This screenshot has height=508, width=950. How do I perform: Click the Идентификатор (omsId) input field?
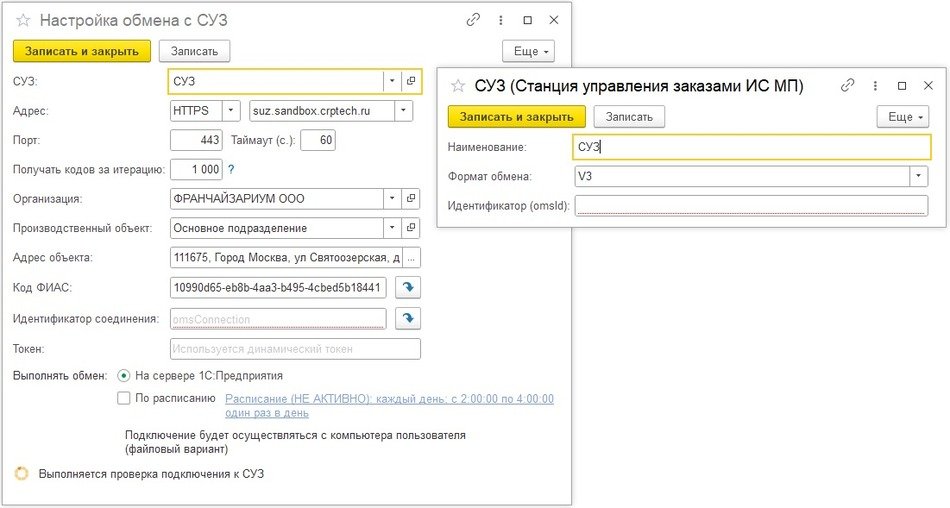click(751, 206)
